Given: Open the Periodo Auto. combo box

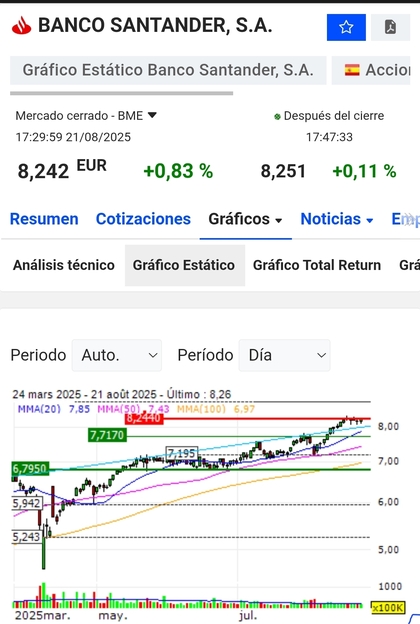Looking at the screenshot, I should tap(117, 355).
